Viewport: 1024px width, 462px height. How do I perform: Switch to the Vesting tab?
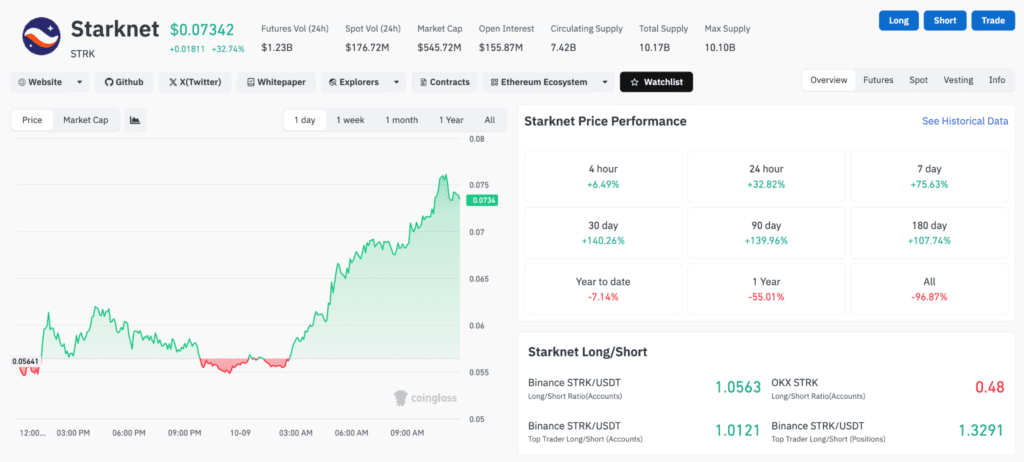[x=958, y=80]
